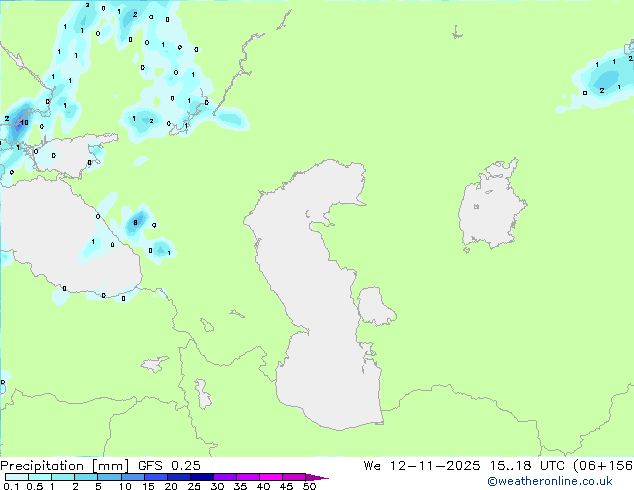
Task: Click the 30–35 mm purple legend swatch
Action: (225, 477)
